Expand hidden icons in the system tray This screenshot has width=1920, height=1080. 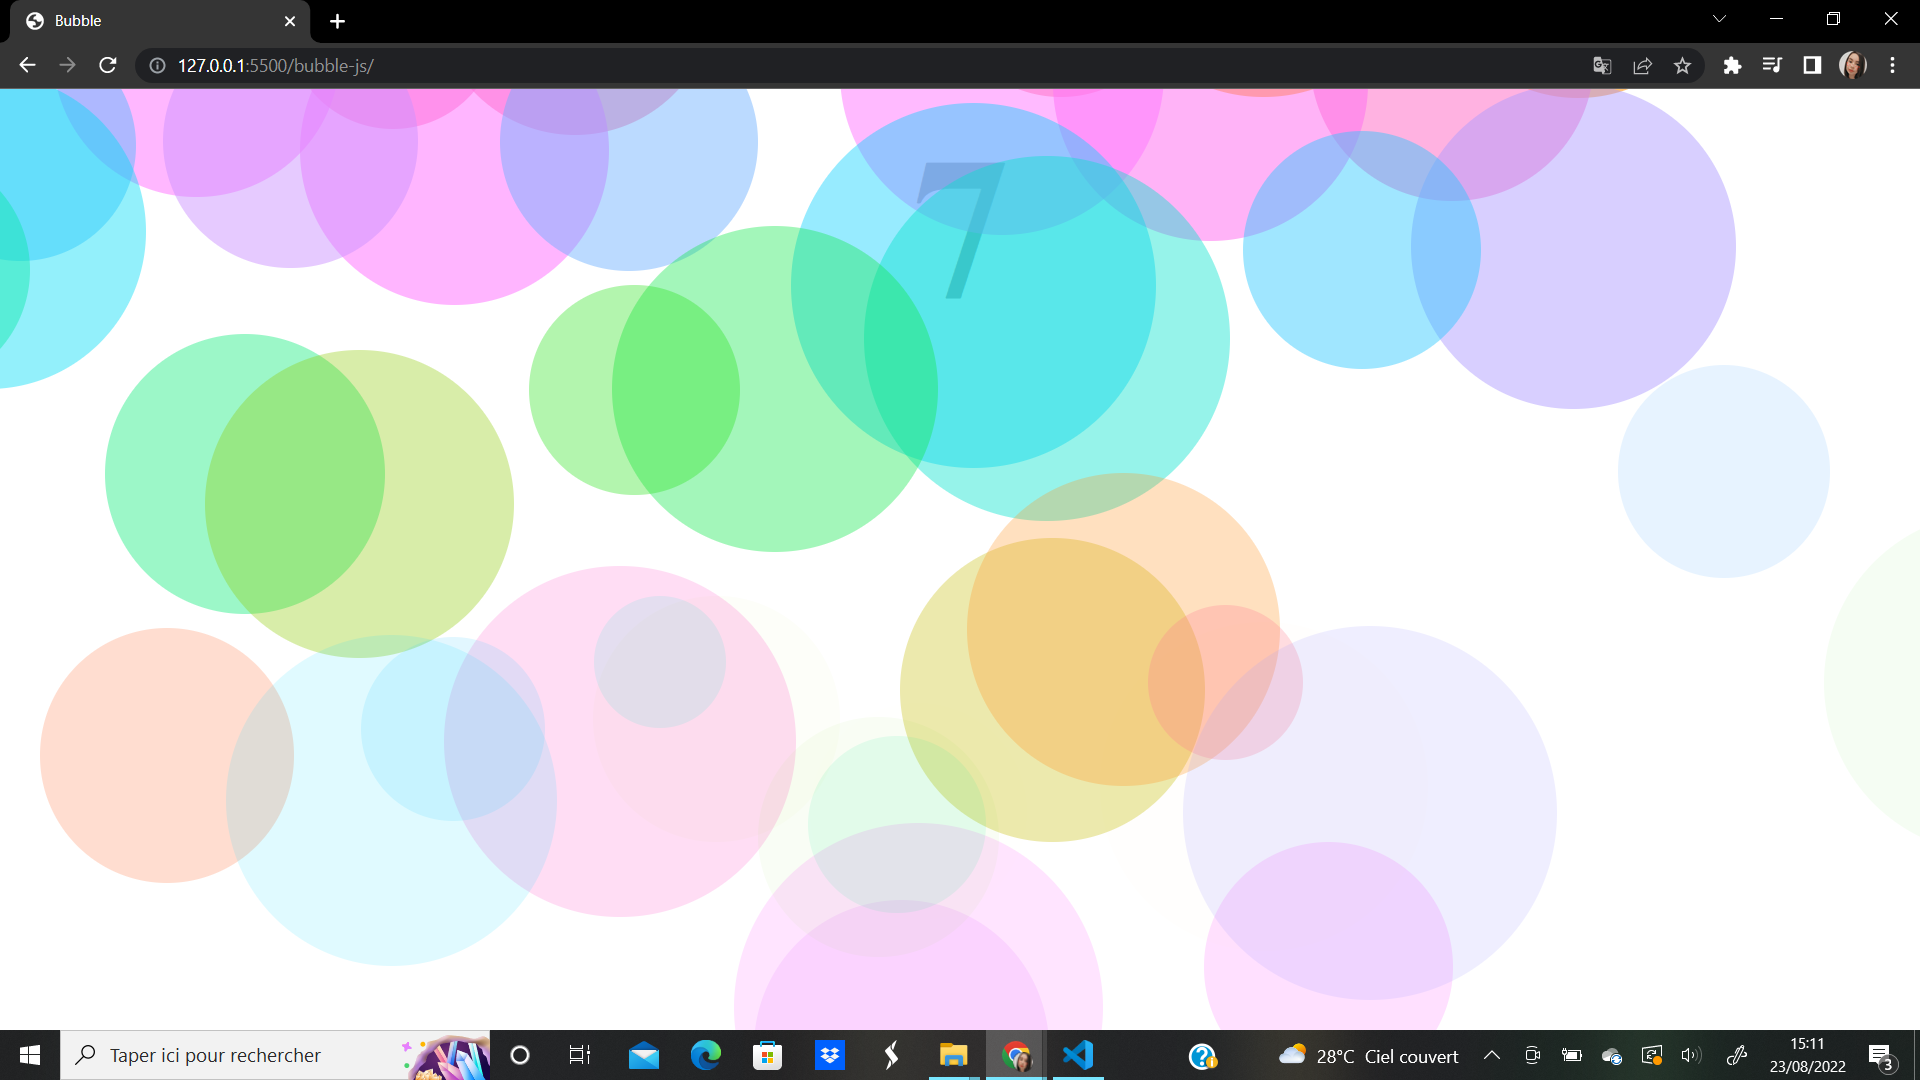coord(1492,1055)
